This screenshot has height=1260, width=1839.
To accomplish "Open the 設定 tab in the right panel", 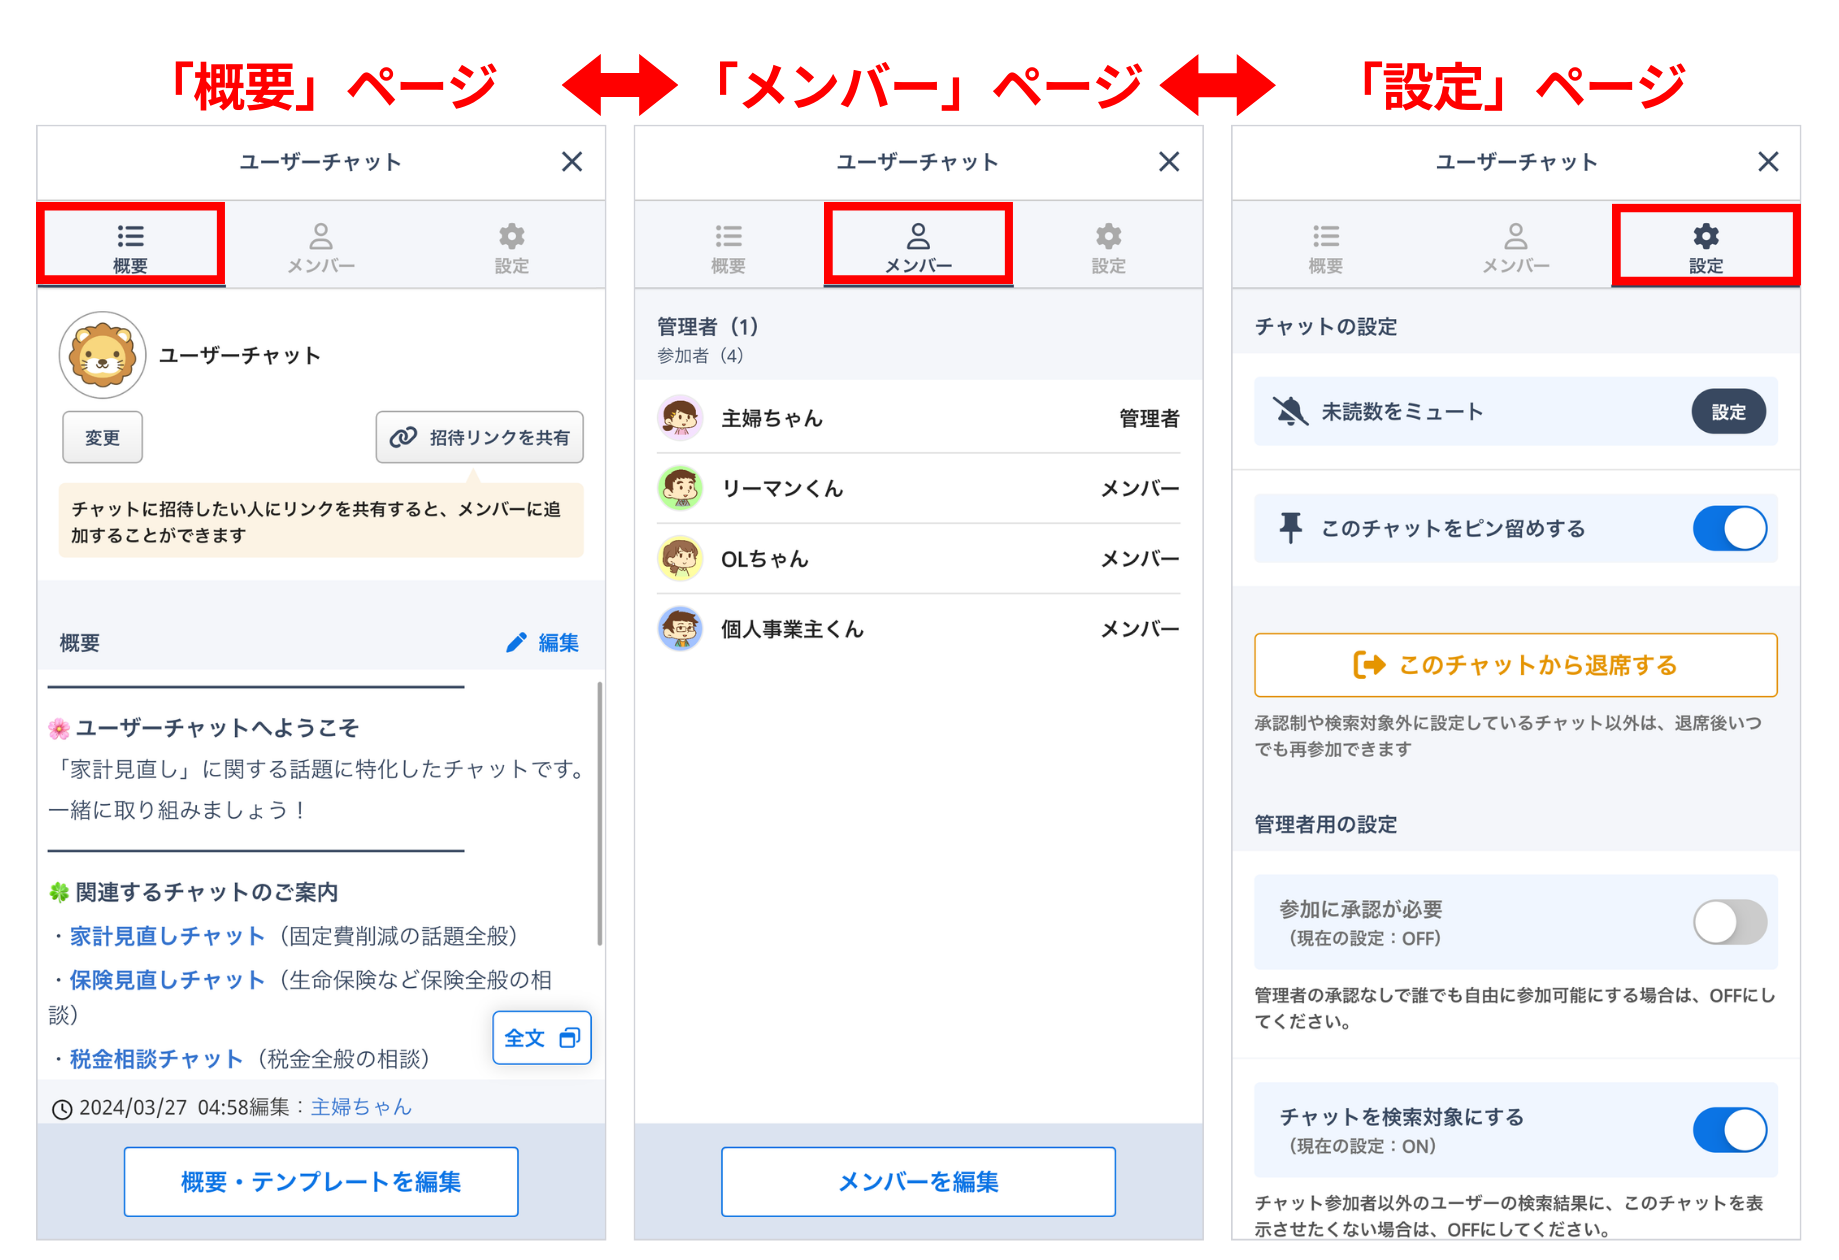I will pos(1705,246).
